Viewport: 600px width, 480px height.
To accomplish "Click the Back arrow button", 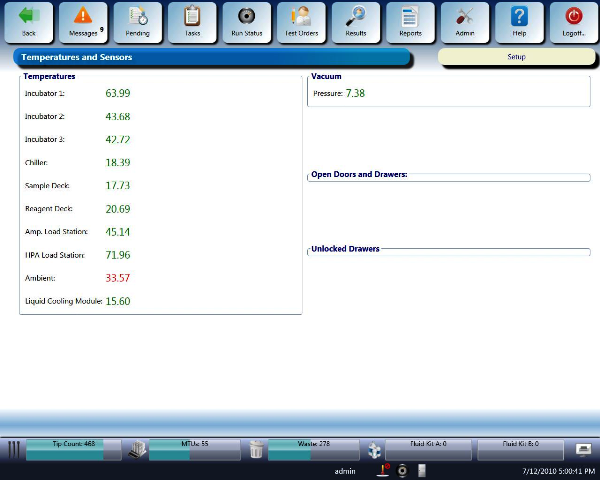I will (28, 22).
